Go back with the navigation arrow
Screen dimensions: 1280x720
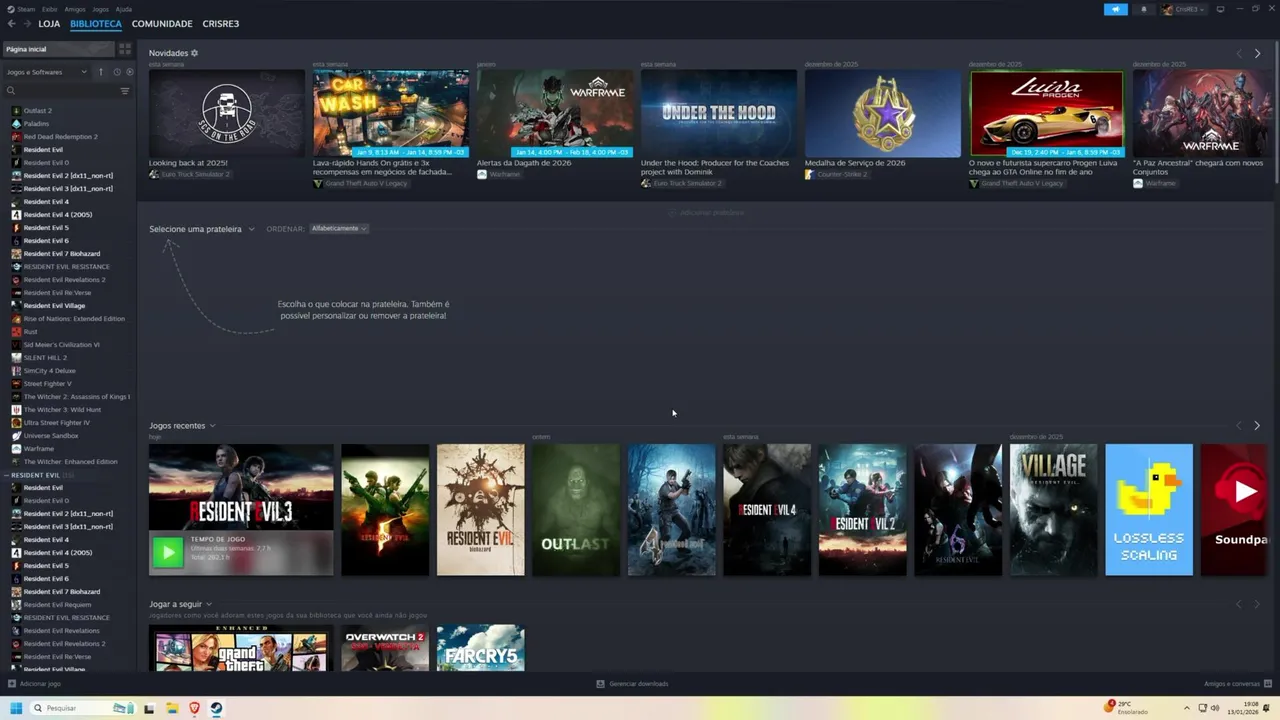pos(11,23)
